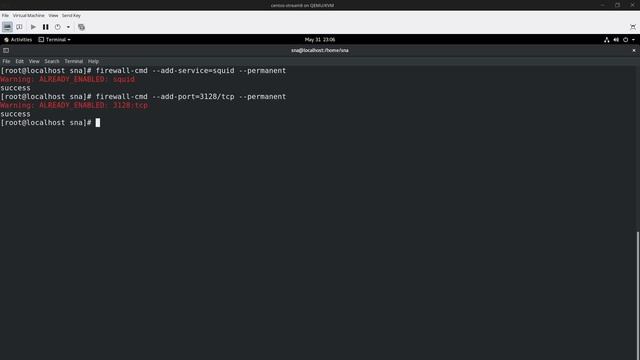Viewport: 640px width, 360px height.
Task: Open terminal File menu
Action: tap(6, 61)
